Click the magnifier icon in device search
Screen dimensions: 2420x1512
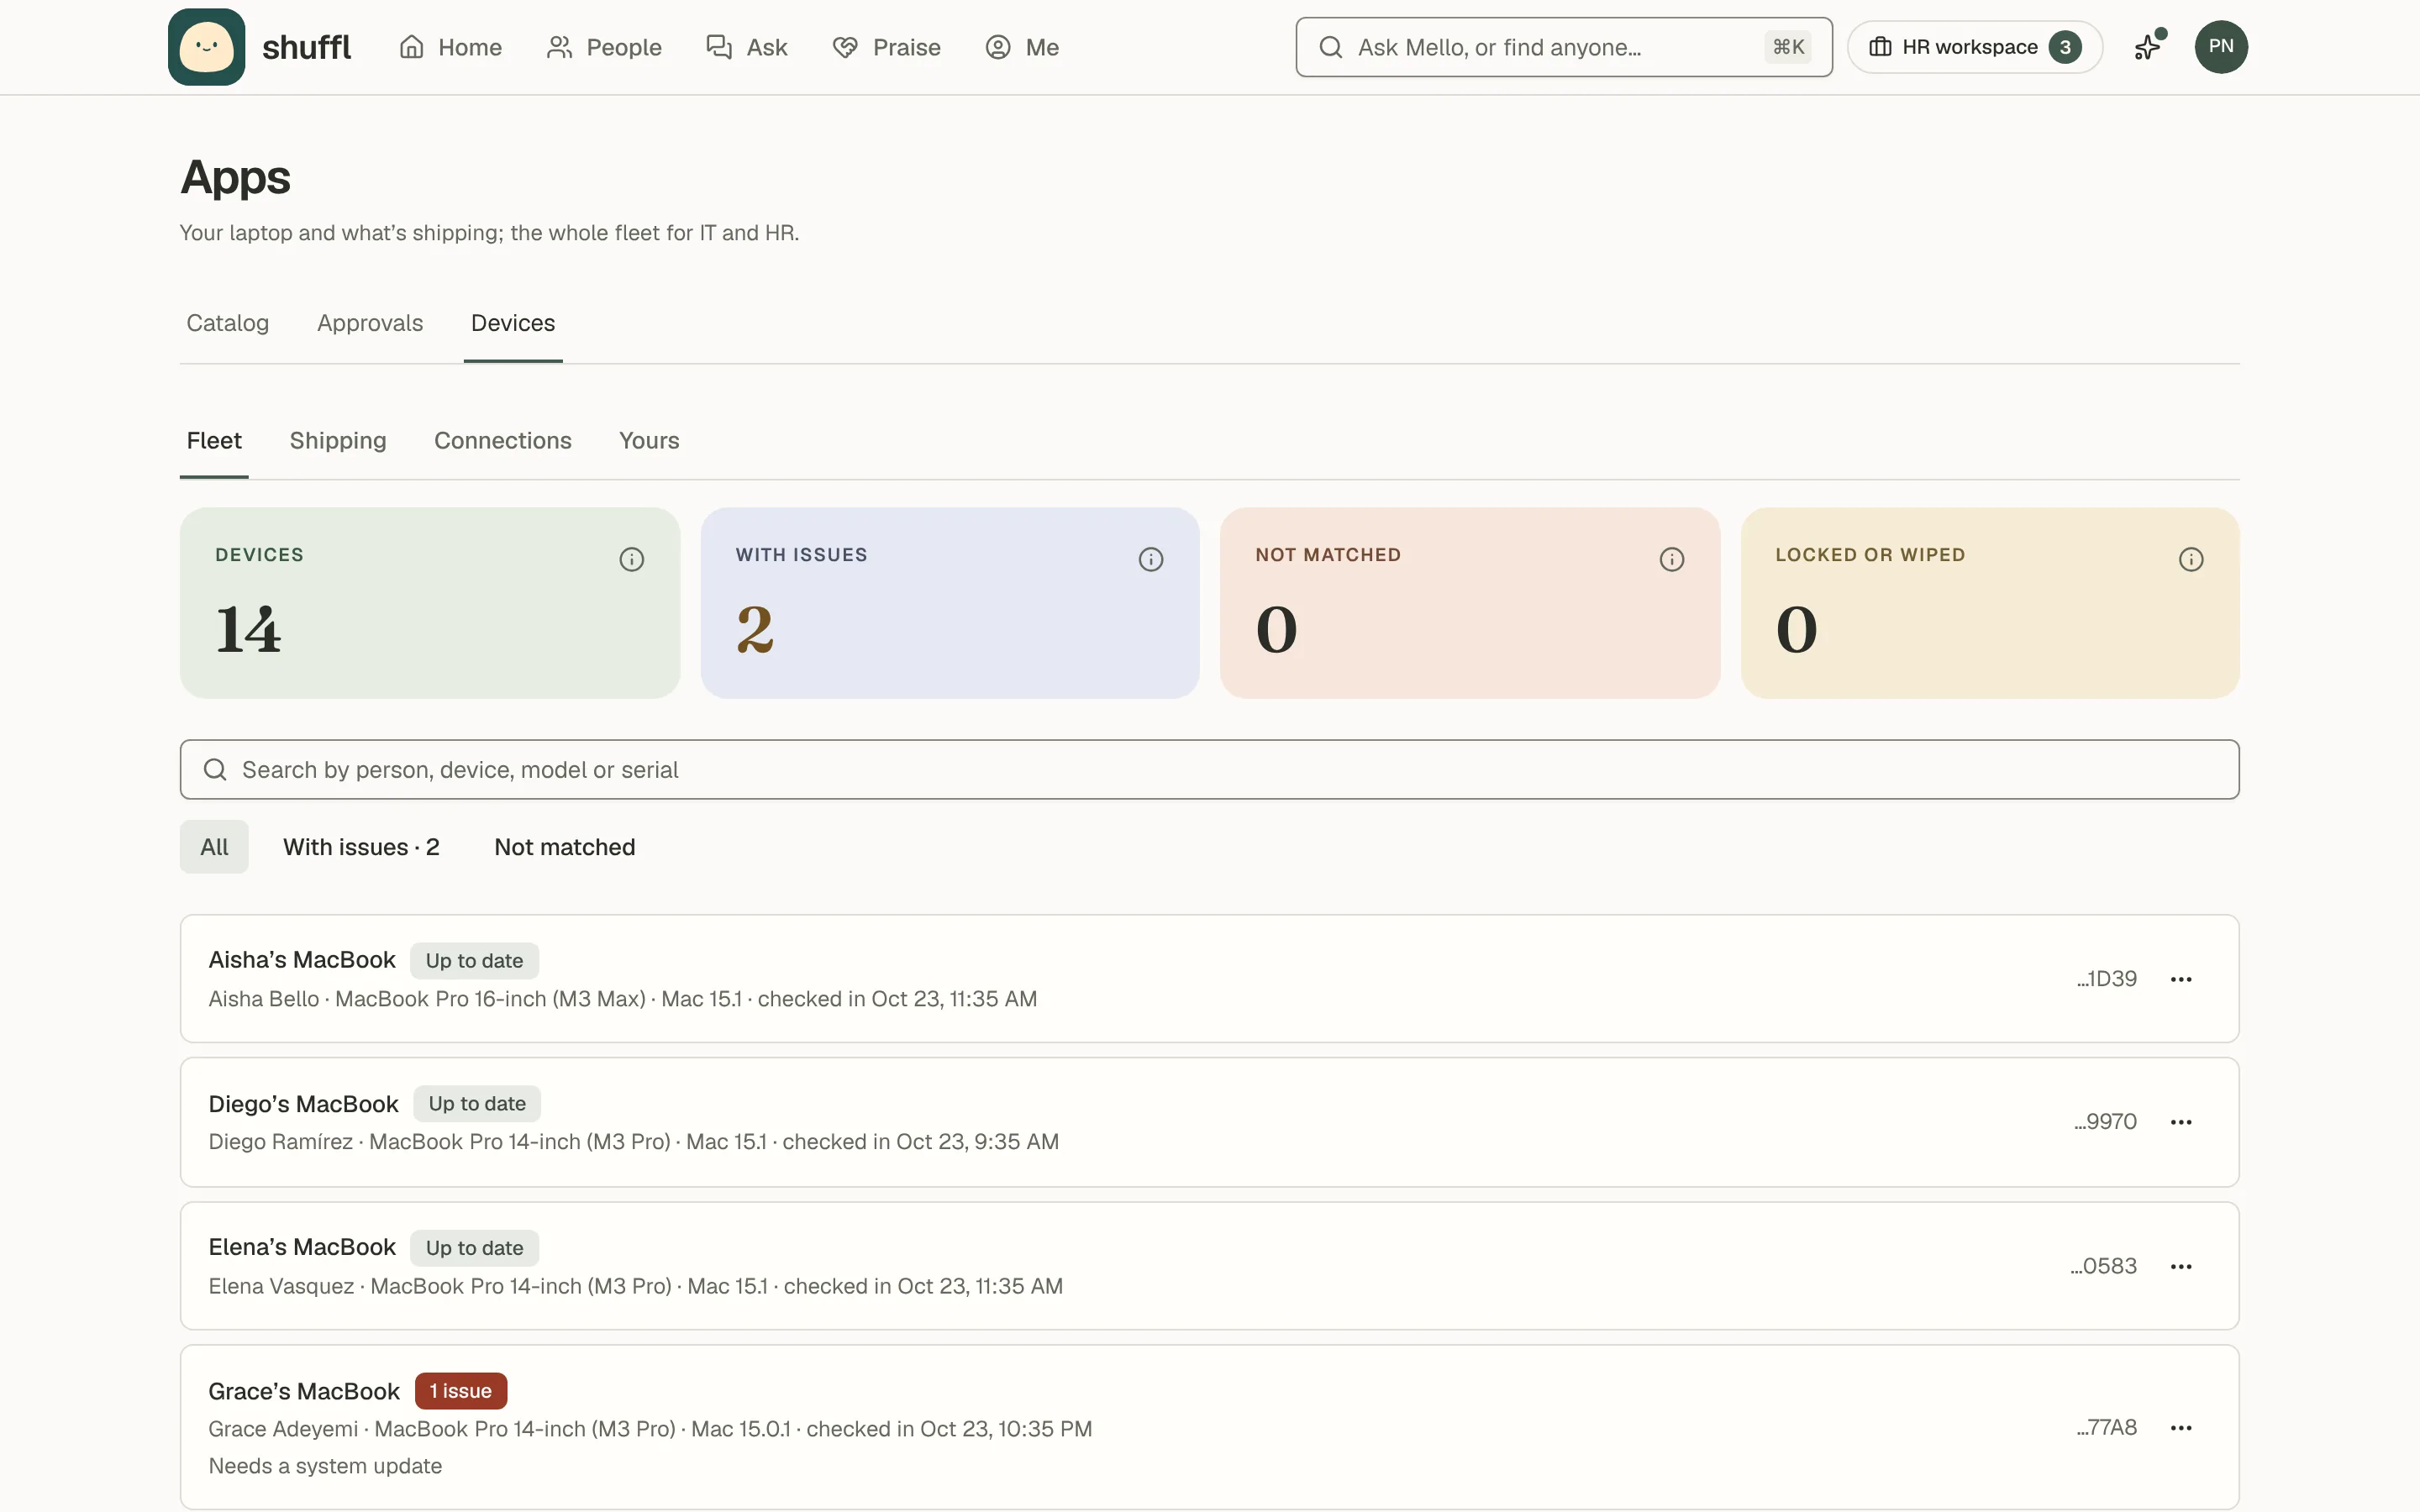coord(215,769)
